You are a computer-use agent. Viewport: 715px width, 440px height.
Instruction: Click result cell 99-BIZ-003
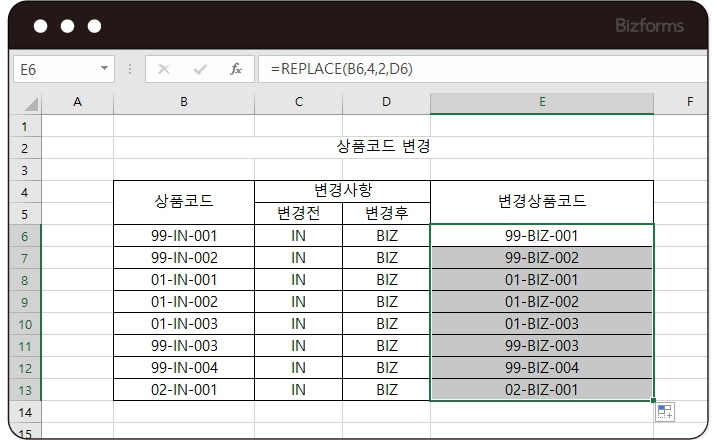(x=542, y=346)
